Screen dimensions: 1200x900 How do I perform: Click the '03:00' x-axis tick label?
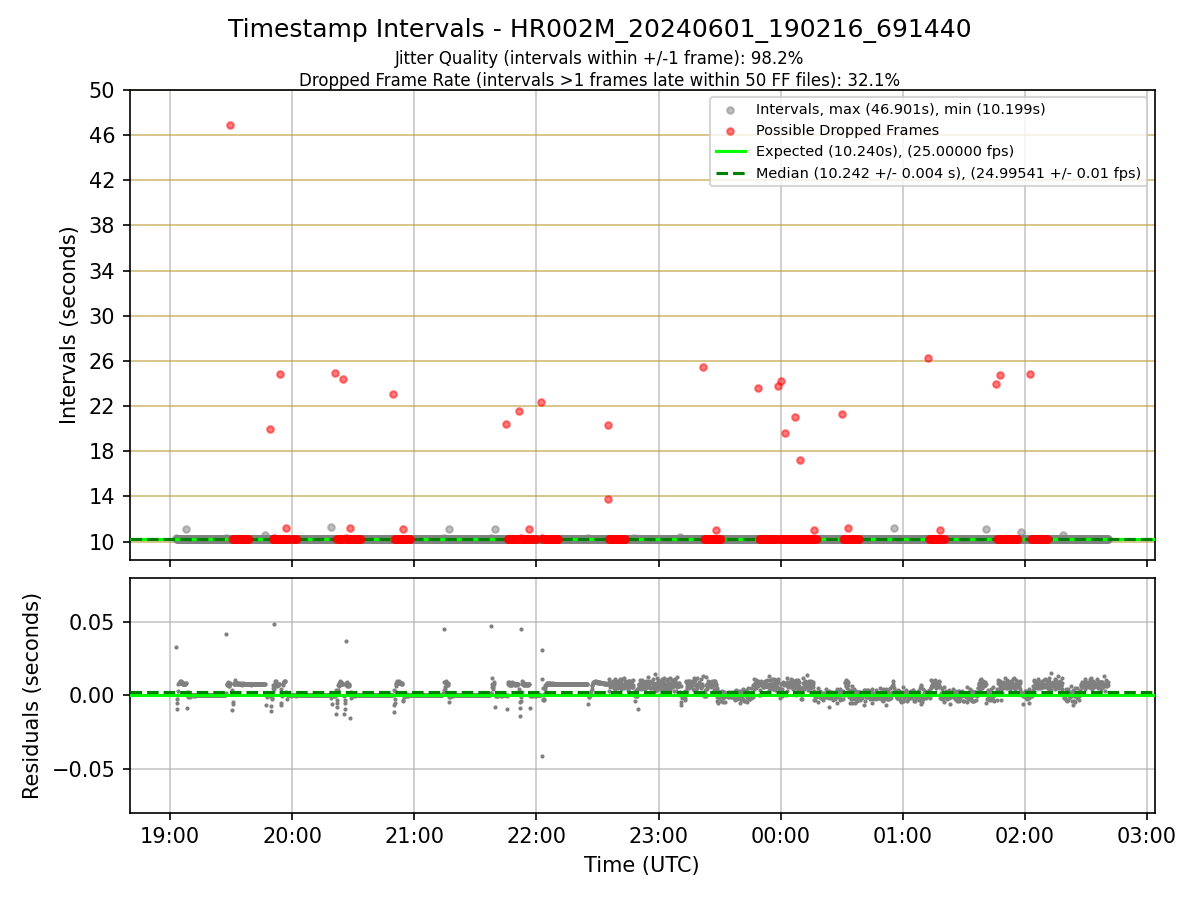tap(1147, 835)
